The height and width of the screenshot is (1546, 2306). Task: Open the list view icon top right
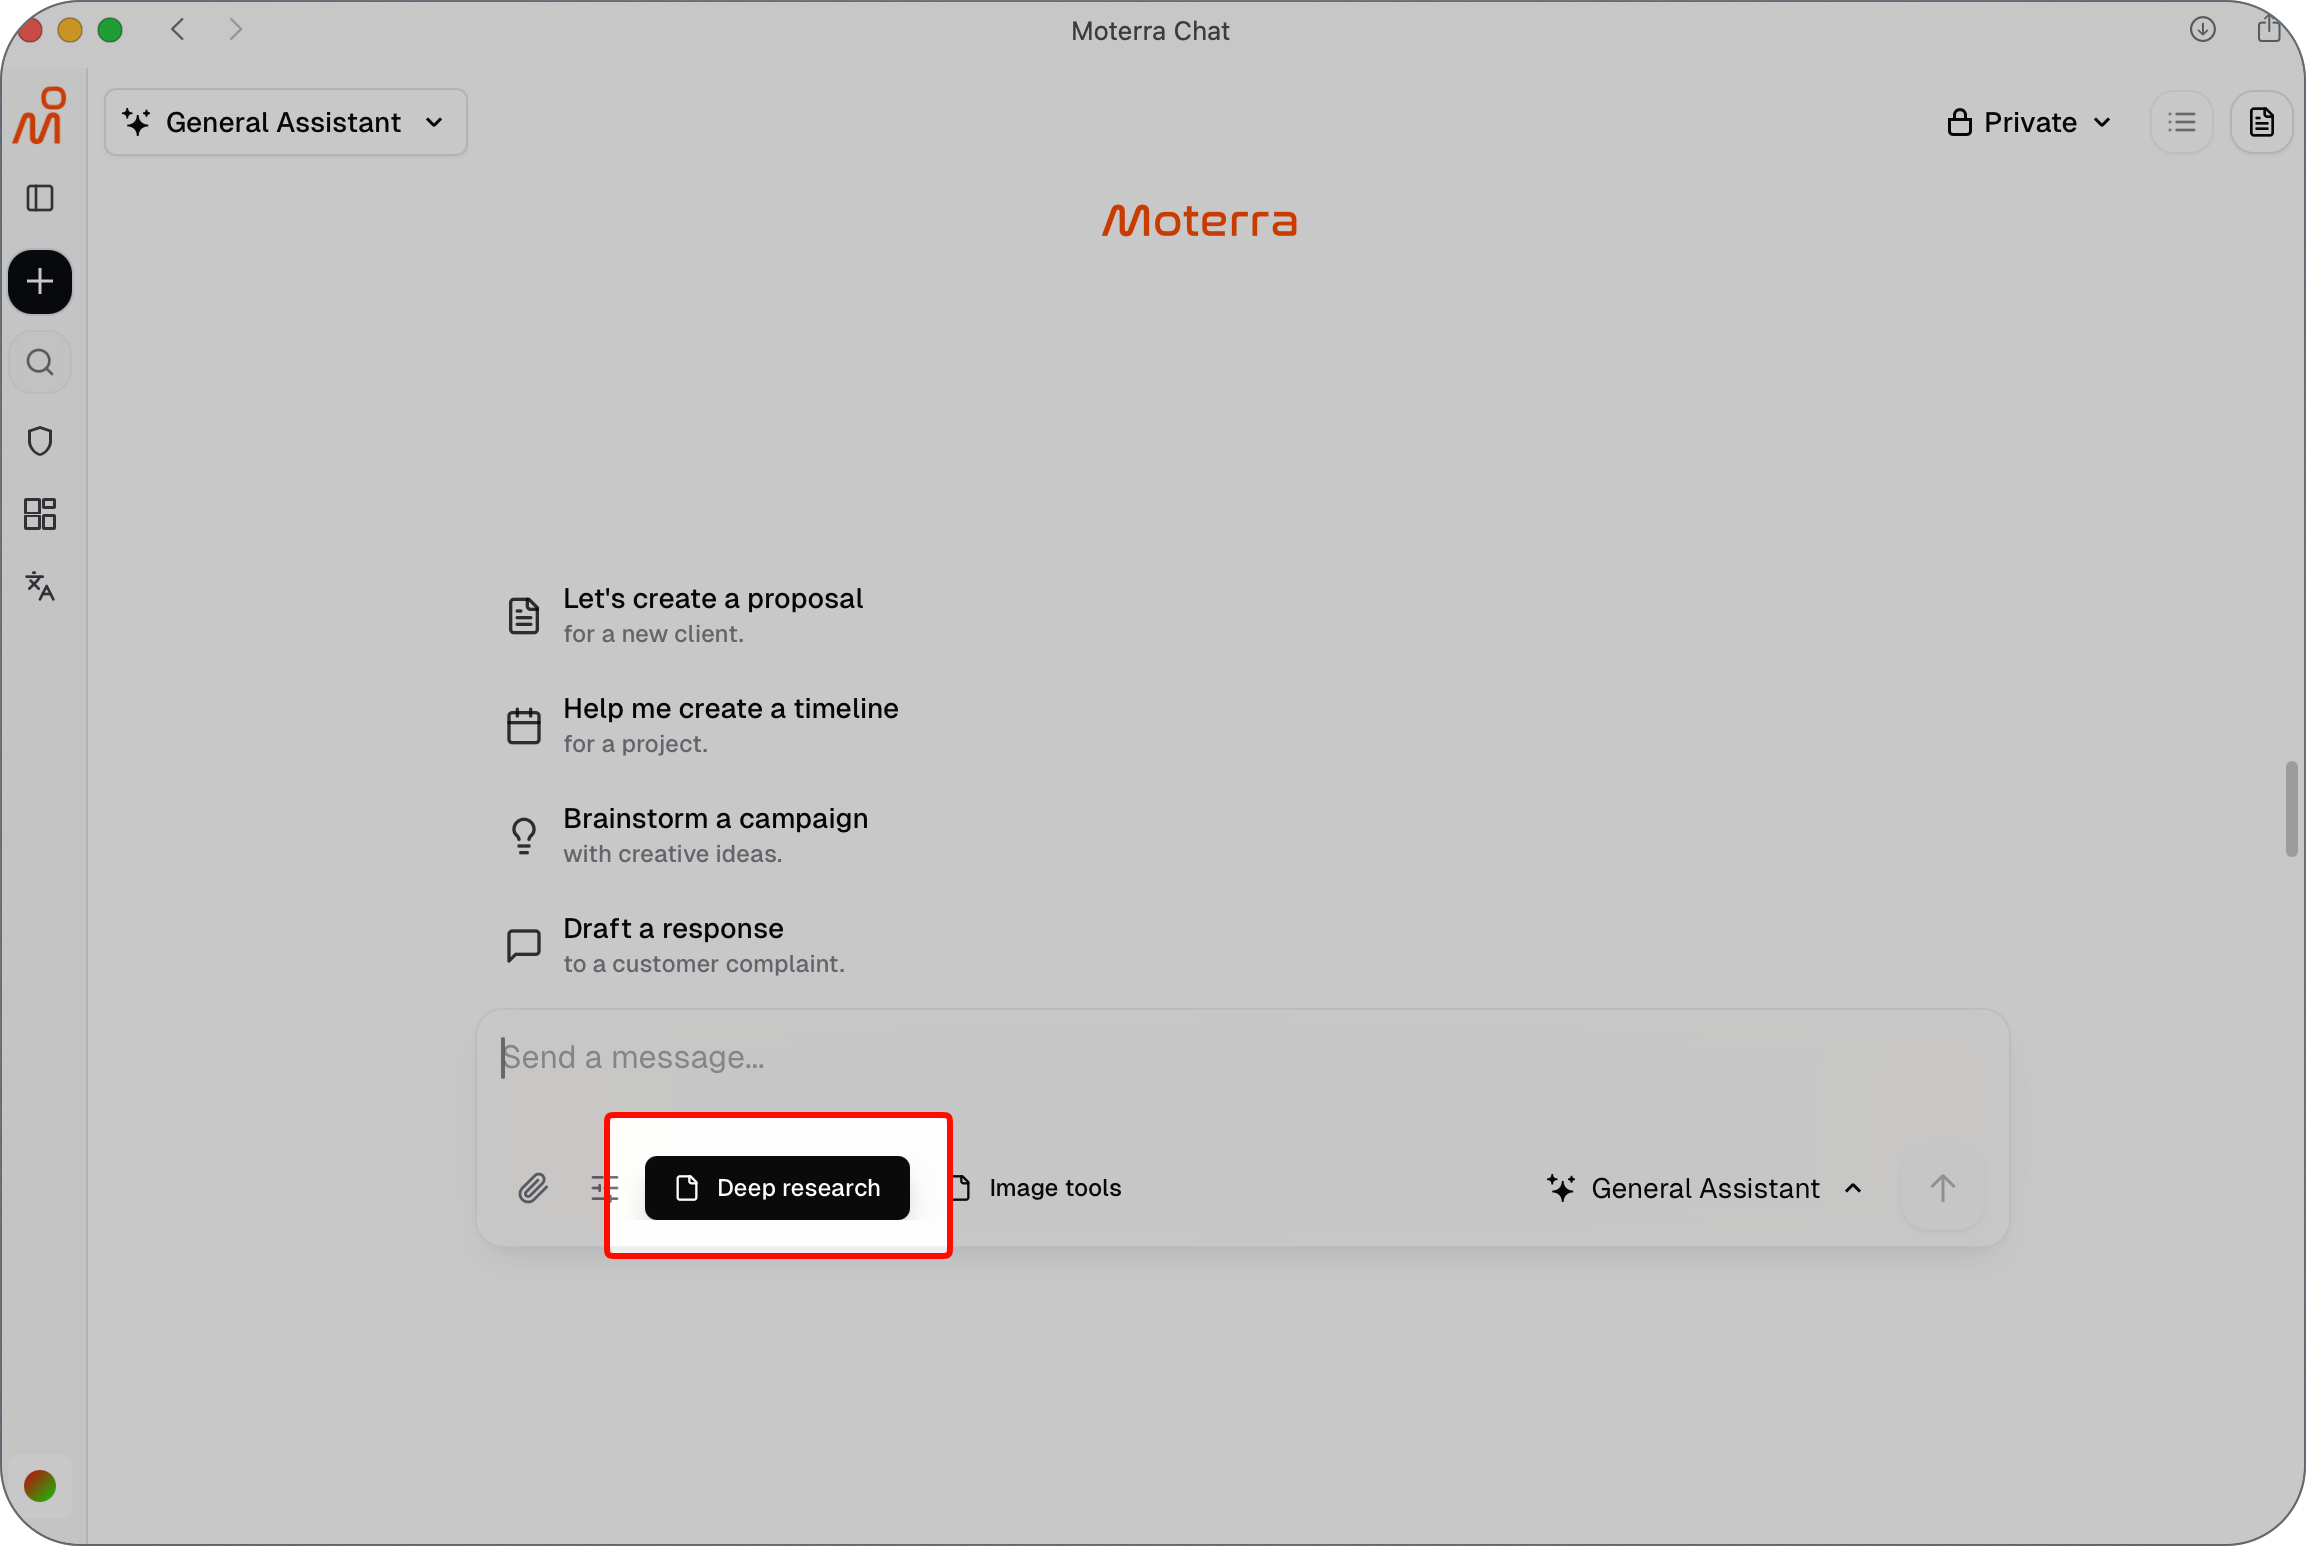[x=2182, y=122]
